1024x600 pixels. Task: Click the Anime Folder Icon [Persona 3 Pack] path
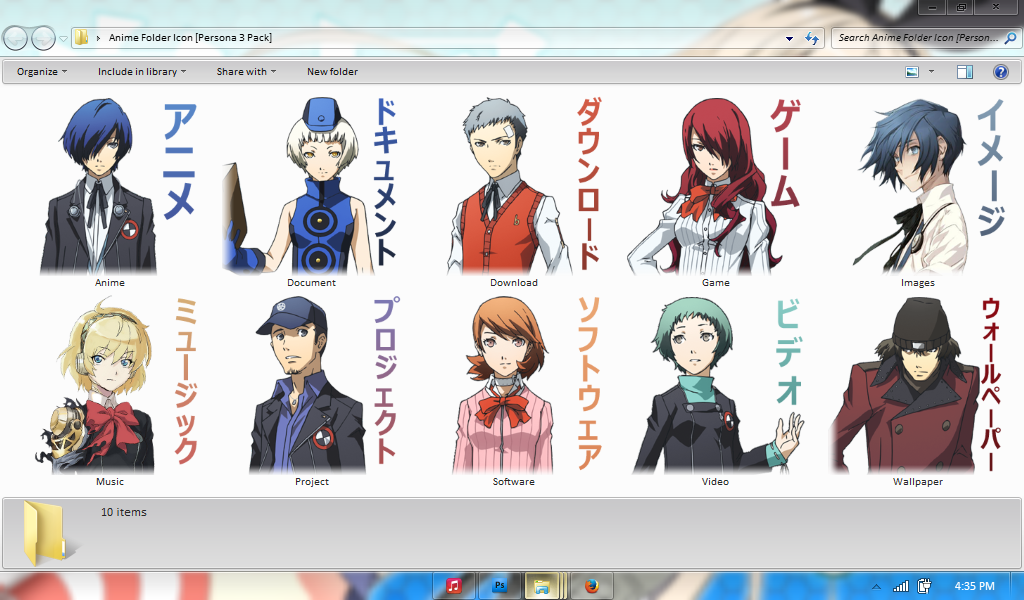[190, 38]
